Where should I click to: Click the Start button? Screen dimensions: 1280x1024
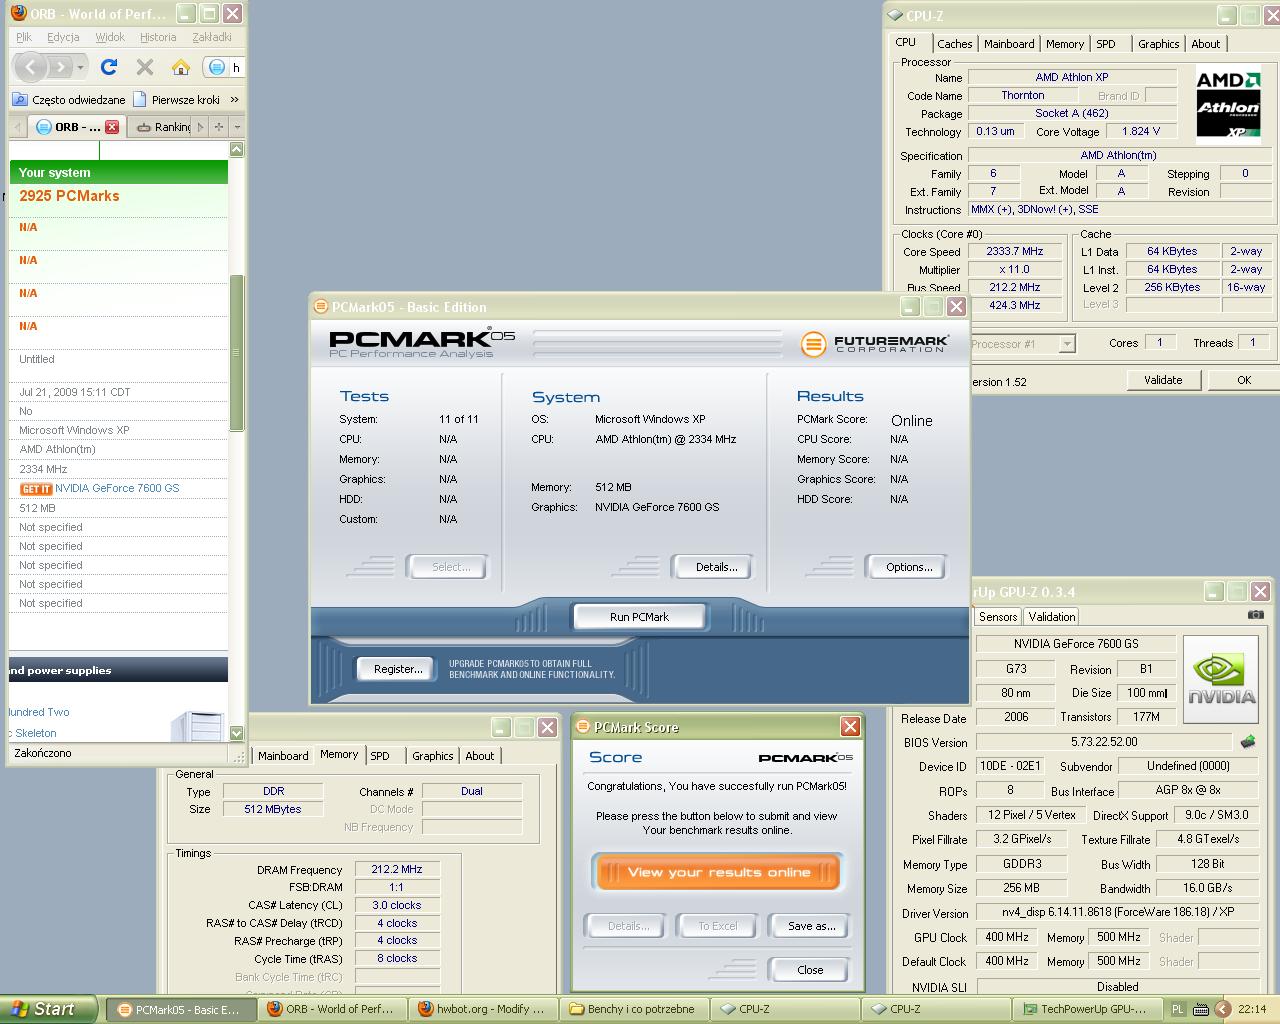coord(49,1009)
